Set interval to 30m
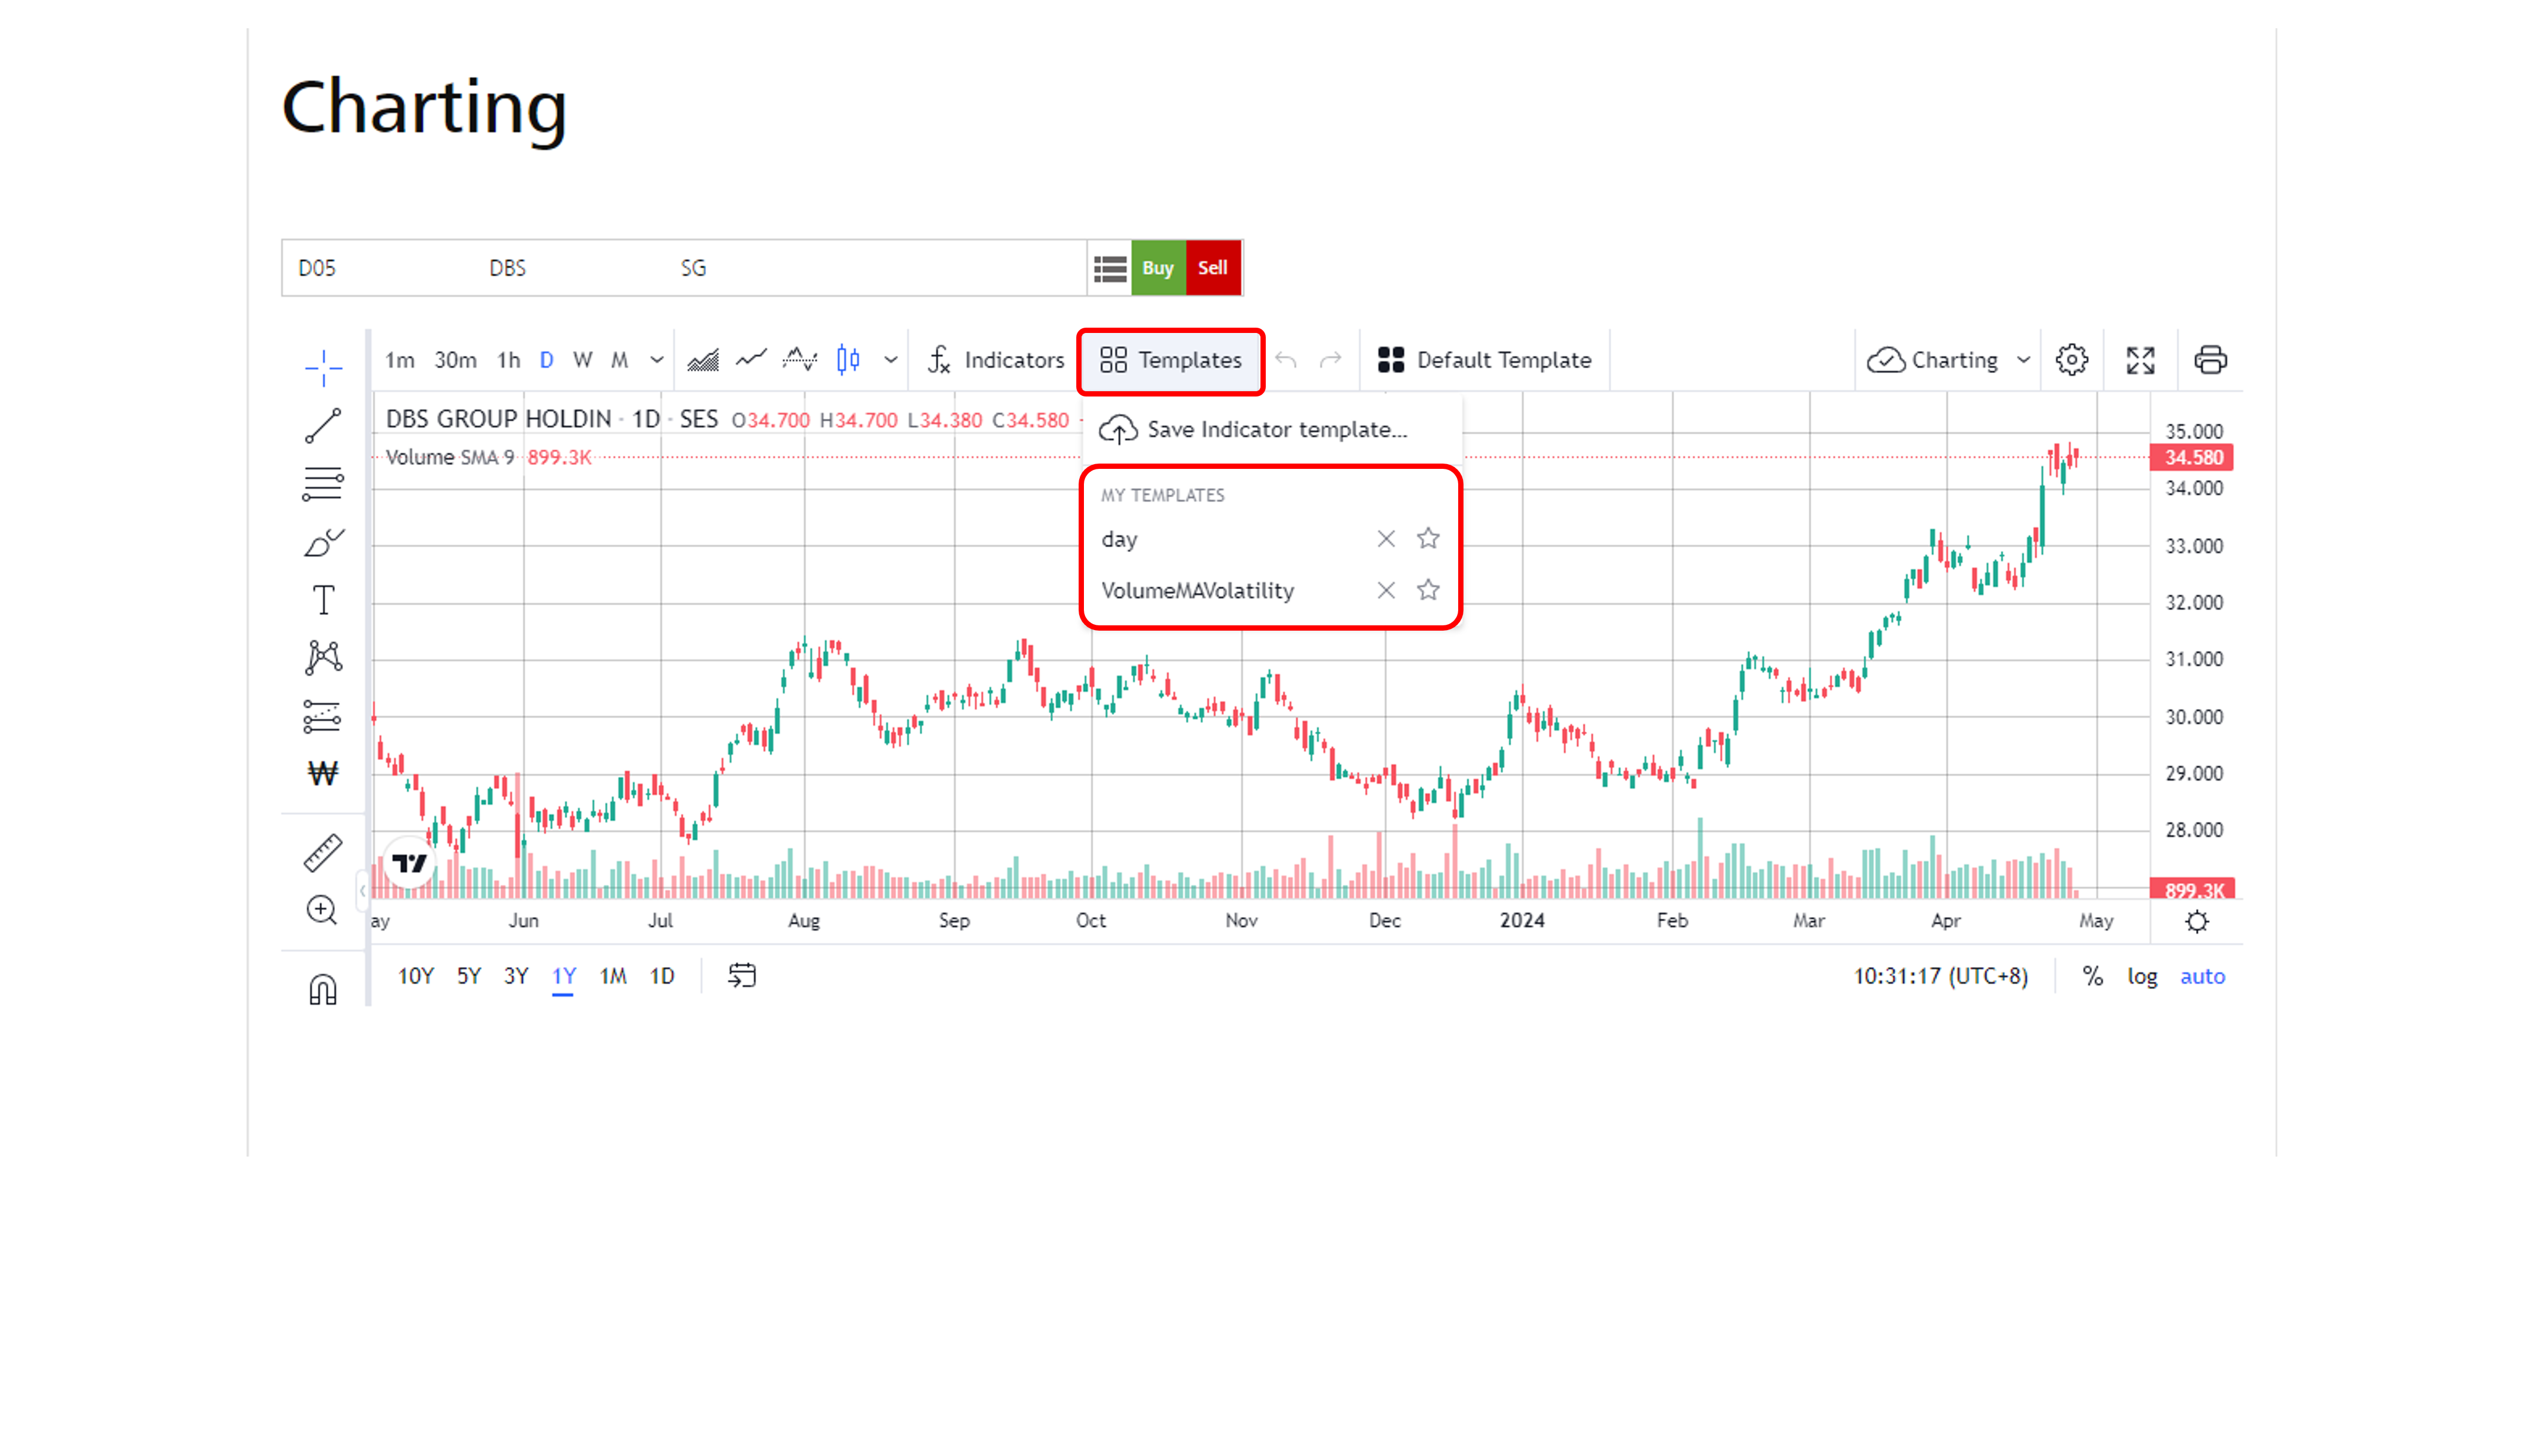The width and height of the screenshot is (2528, 1456). click(455, 360)
